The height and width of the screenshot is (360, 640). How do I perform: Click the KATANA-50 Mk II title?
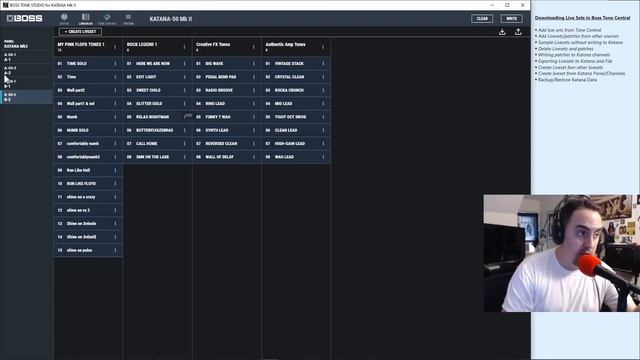tap(171, 19)
